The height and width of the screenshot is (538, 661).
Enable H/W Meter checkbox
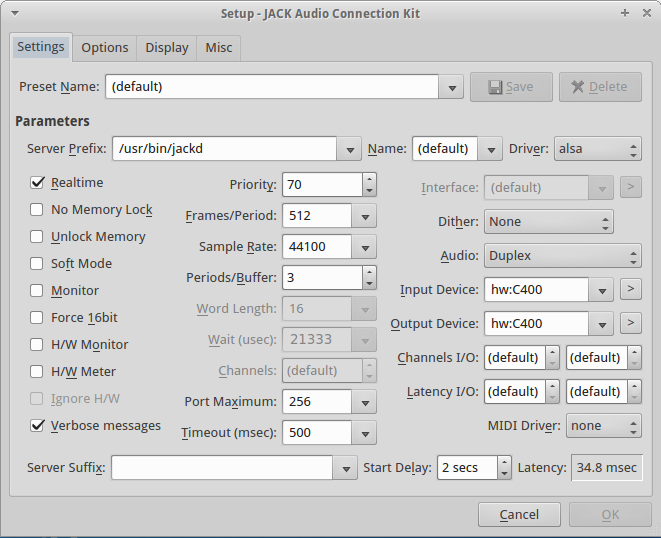37,371
